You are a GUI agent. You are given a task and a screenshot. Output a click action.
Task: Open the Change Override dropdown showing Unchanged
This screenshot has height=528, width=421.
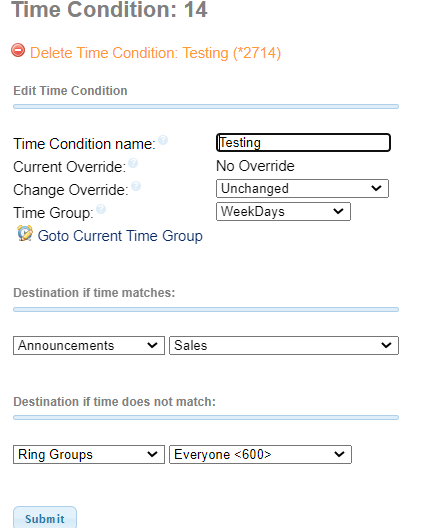point(302,189)
